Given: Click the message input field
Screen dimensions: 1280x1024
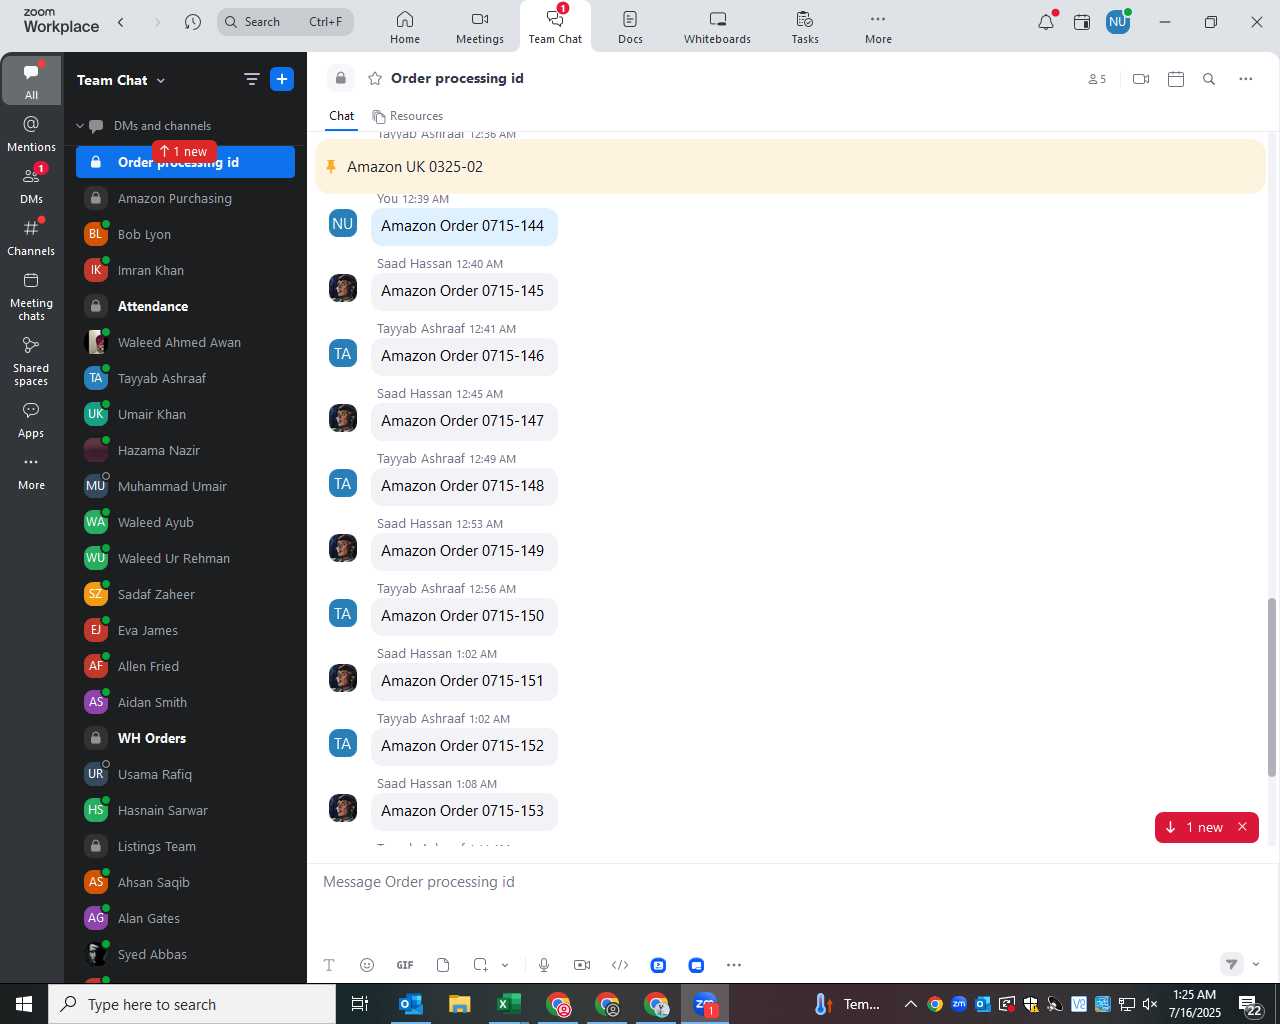Looking at the screenshot, I should click(x=790, y=882).
